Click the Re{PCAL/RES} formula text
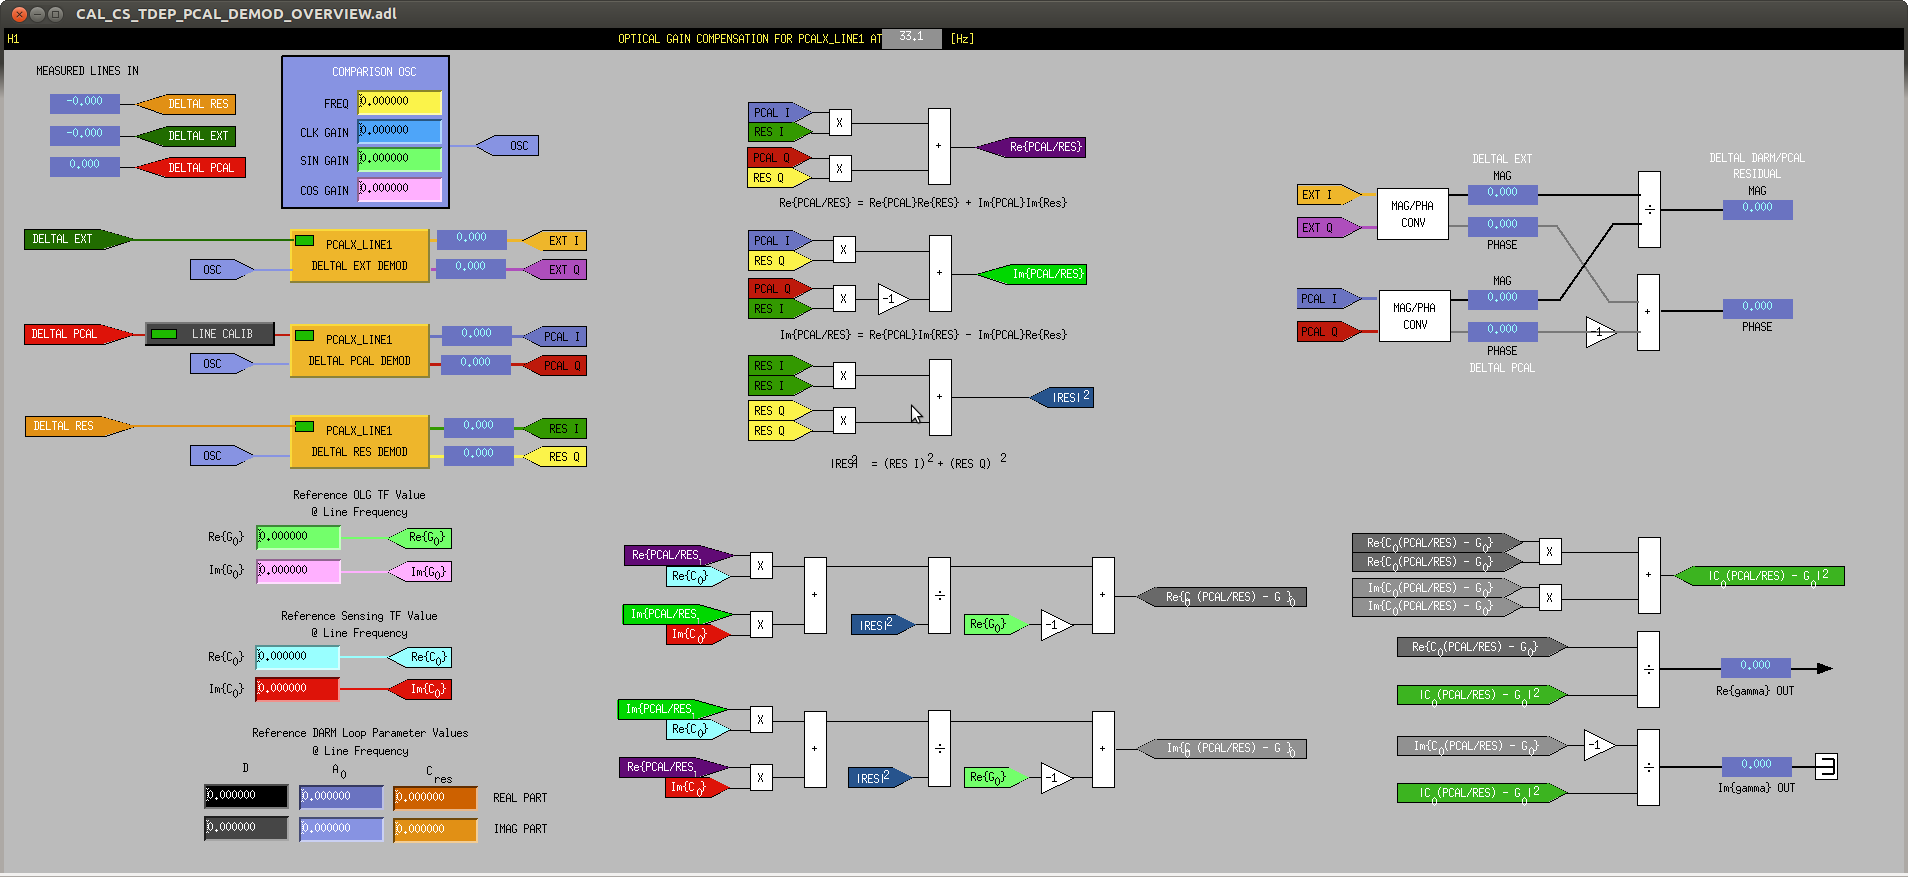The image size is (1908, 877). click(923, 203)
